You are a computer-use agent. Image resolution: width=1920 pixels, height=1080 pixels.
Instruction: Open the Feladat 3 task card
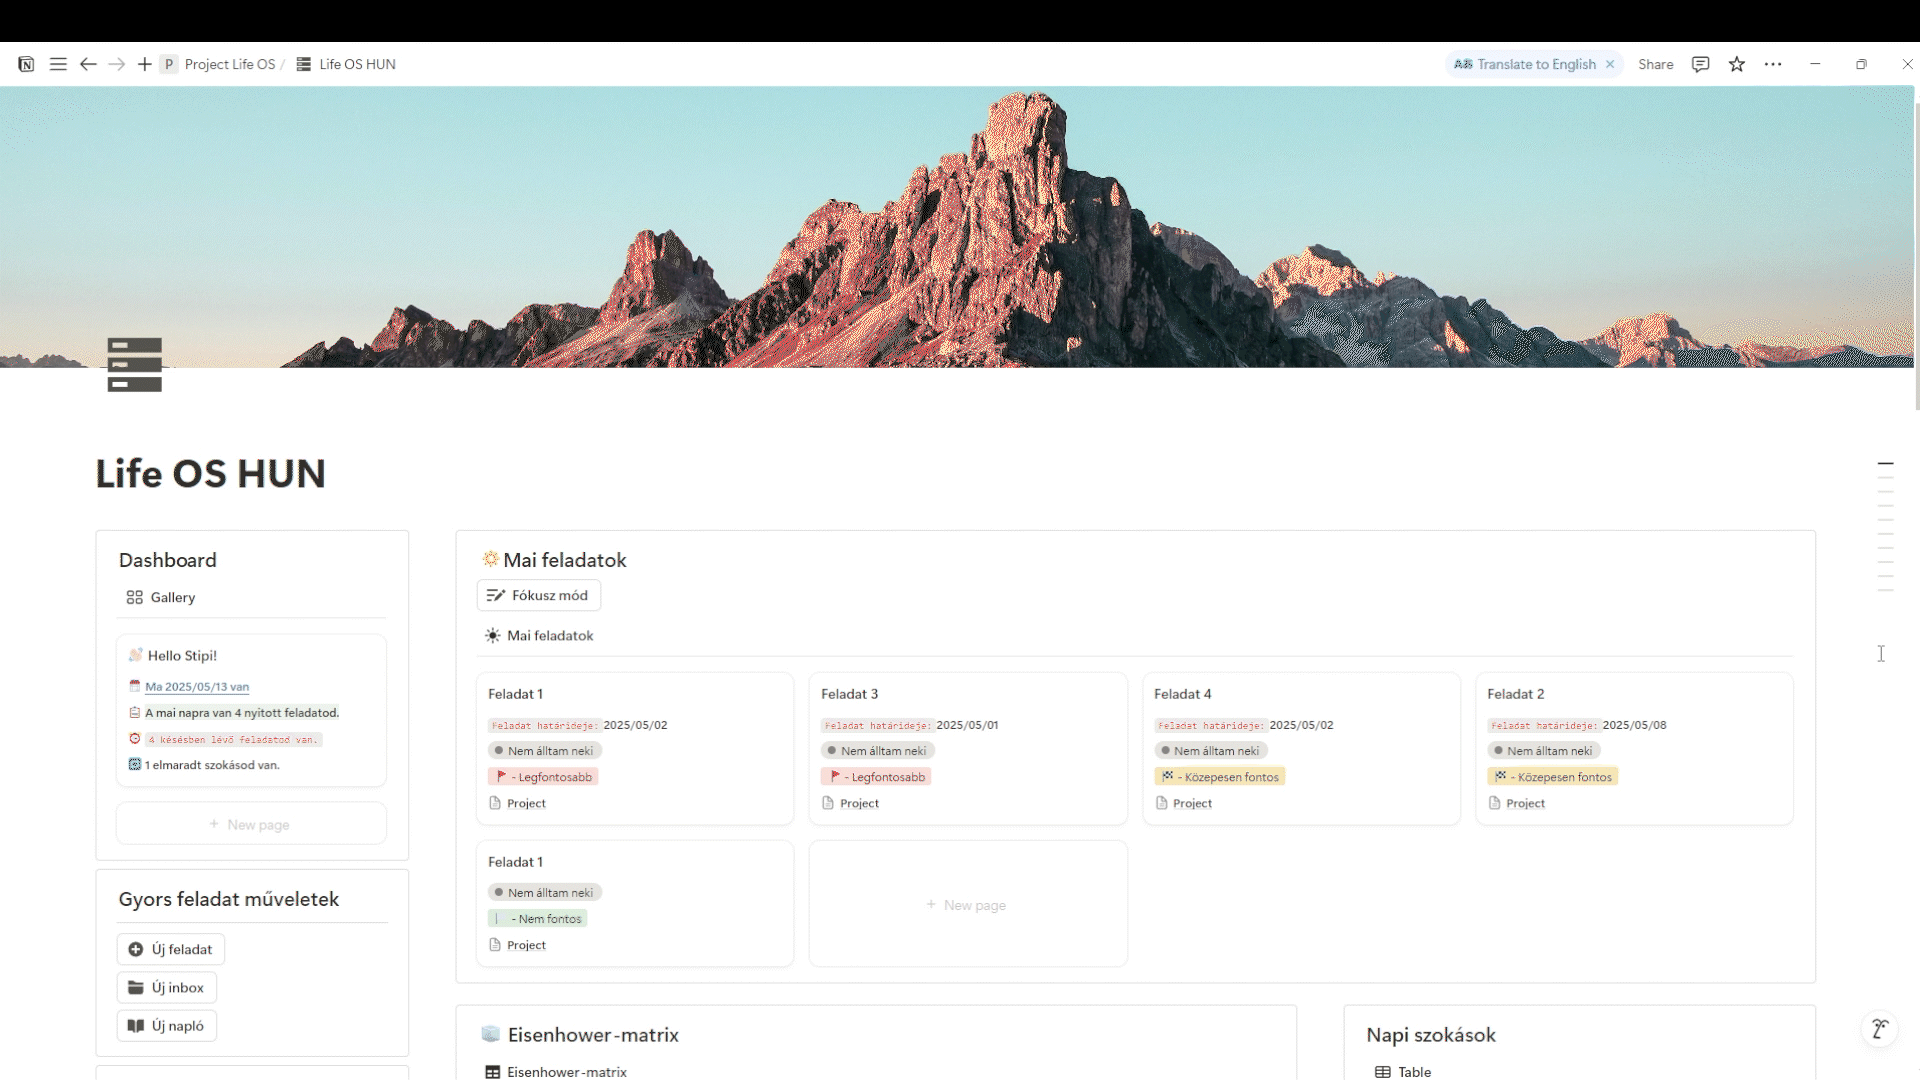pyautogui.click(x=967, y=748)
